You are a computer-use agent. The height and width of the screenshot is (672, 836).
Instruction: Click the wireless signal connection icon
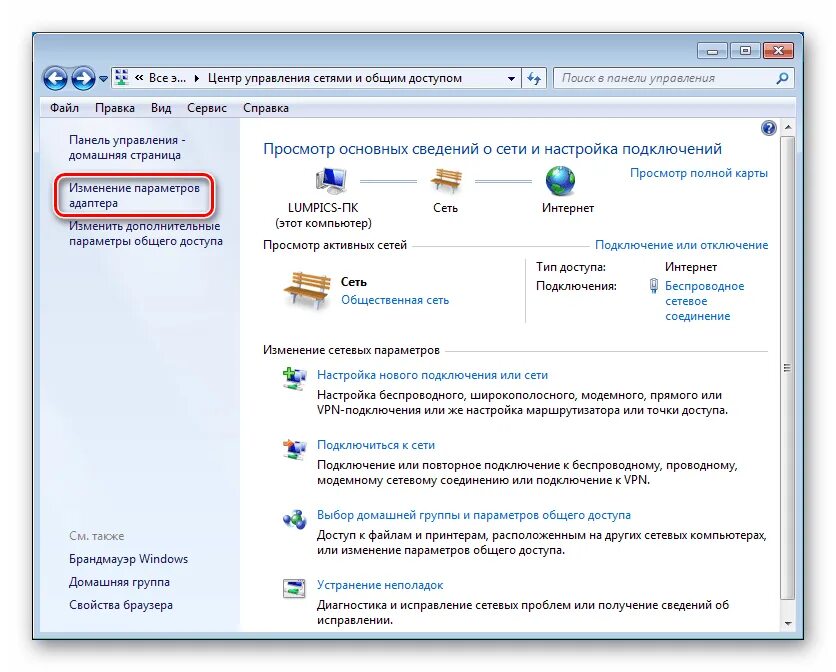654,286
